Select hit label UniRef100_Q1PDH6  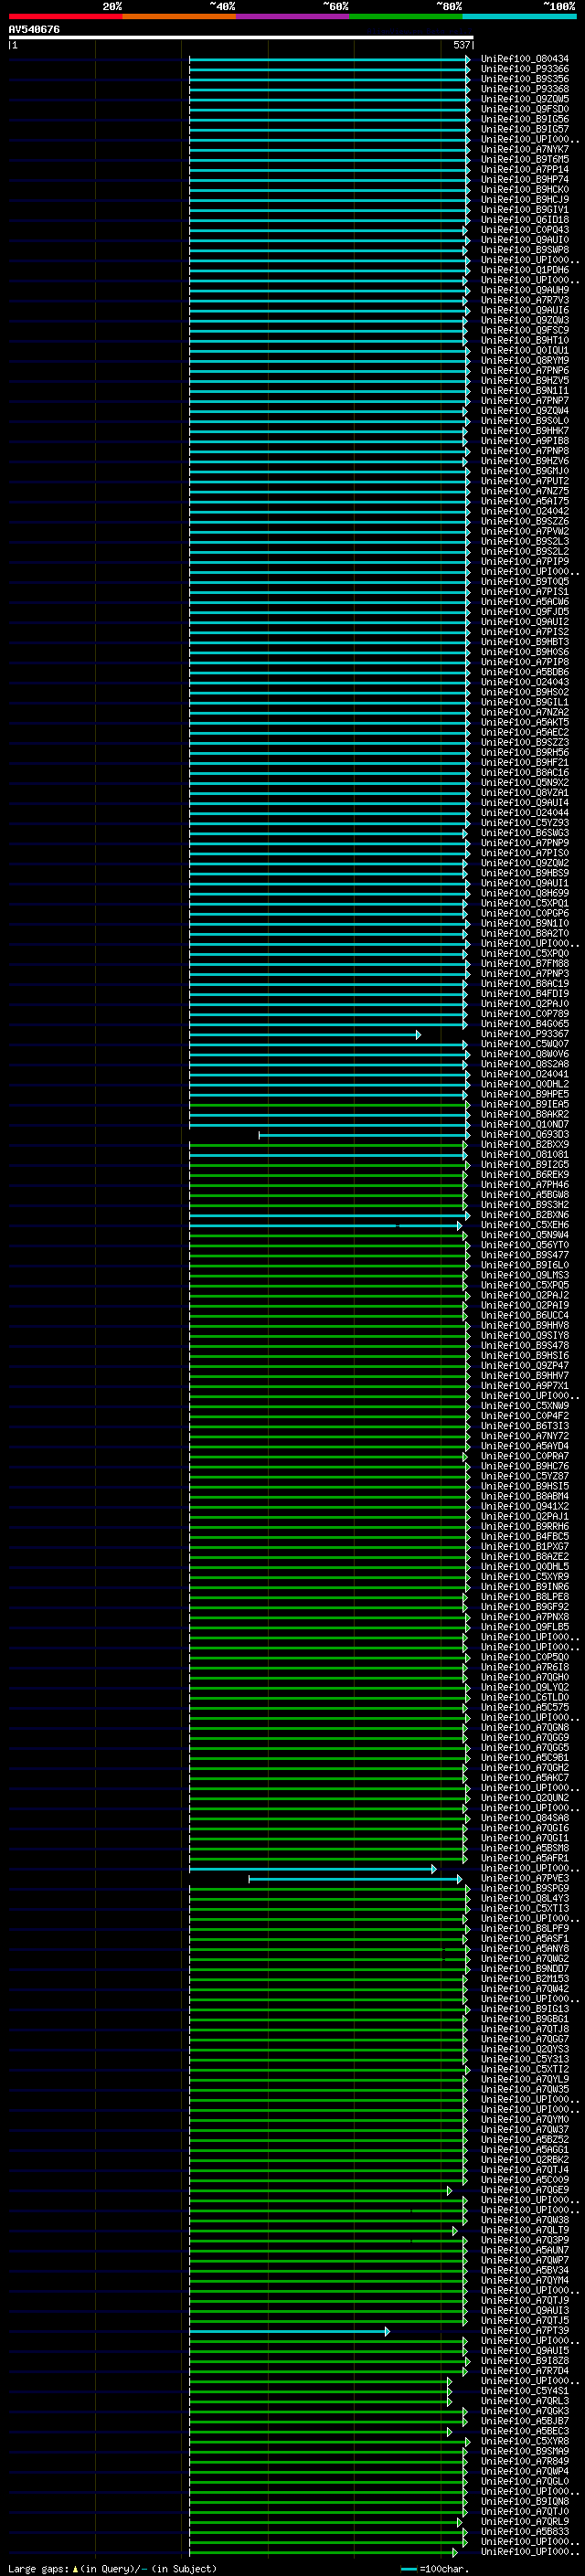(524, 270)
